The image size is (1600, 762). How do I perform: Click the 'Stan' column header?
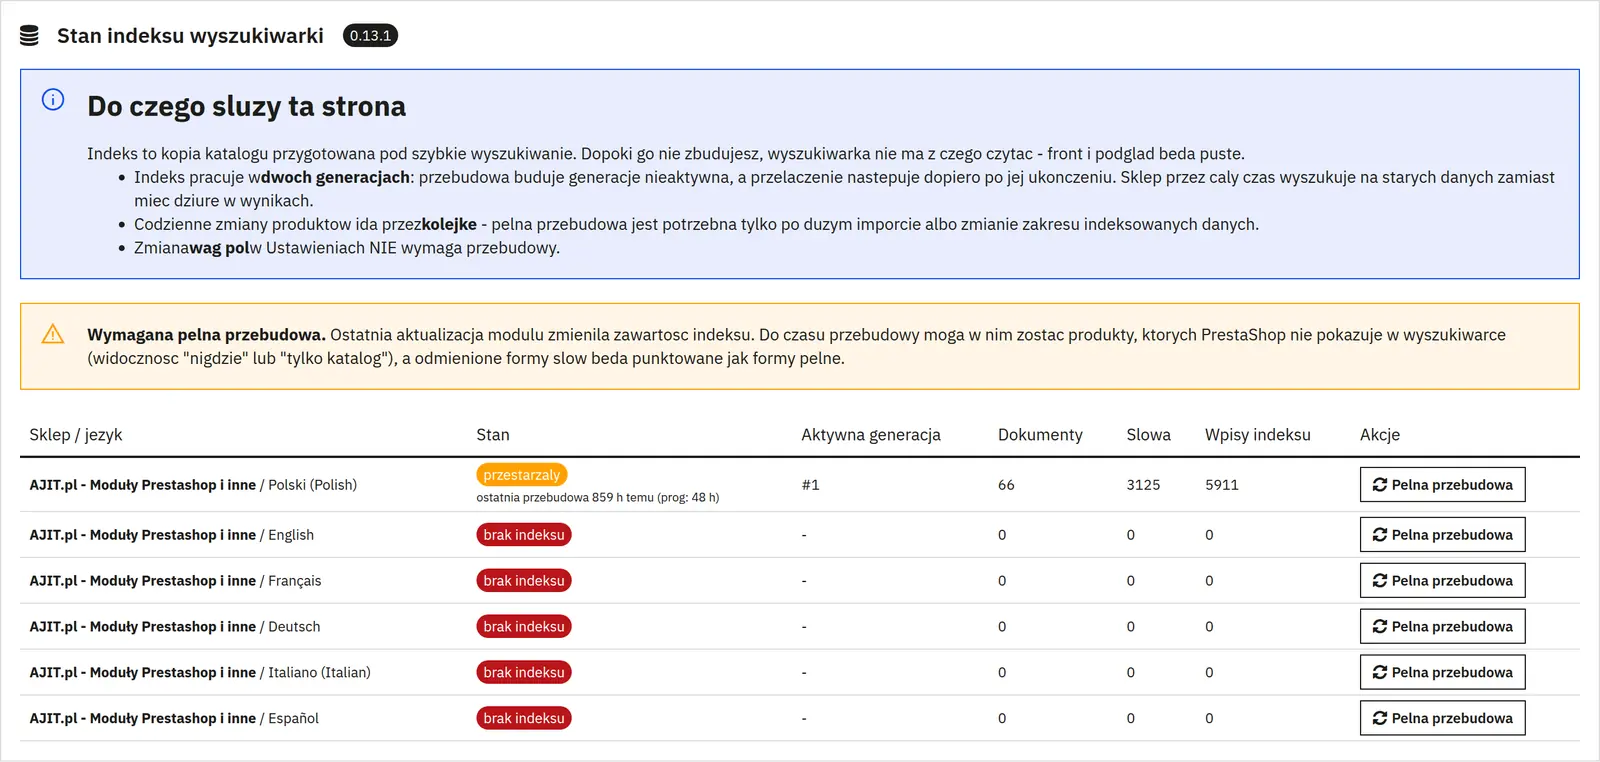(493, 435)
